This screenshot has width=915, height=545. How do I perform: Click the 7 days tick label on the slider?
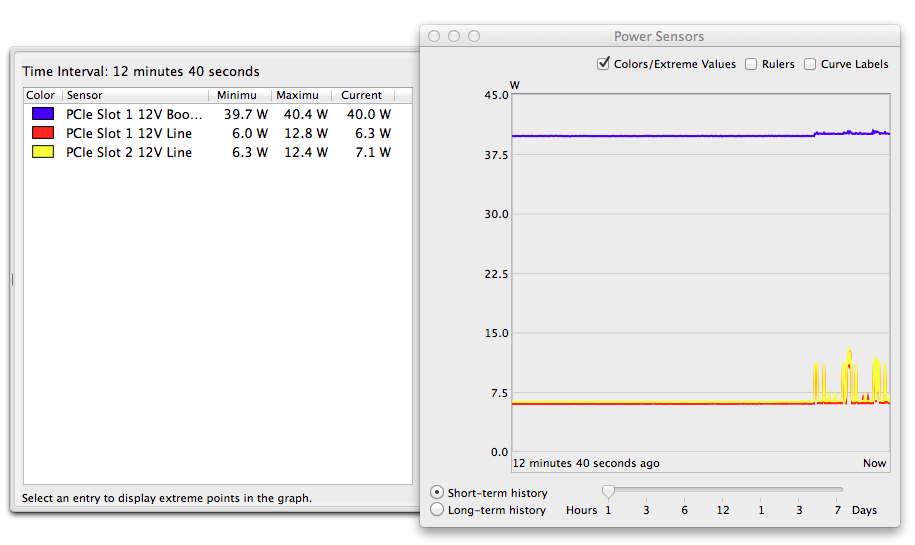point(837,510)
